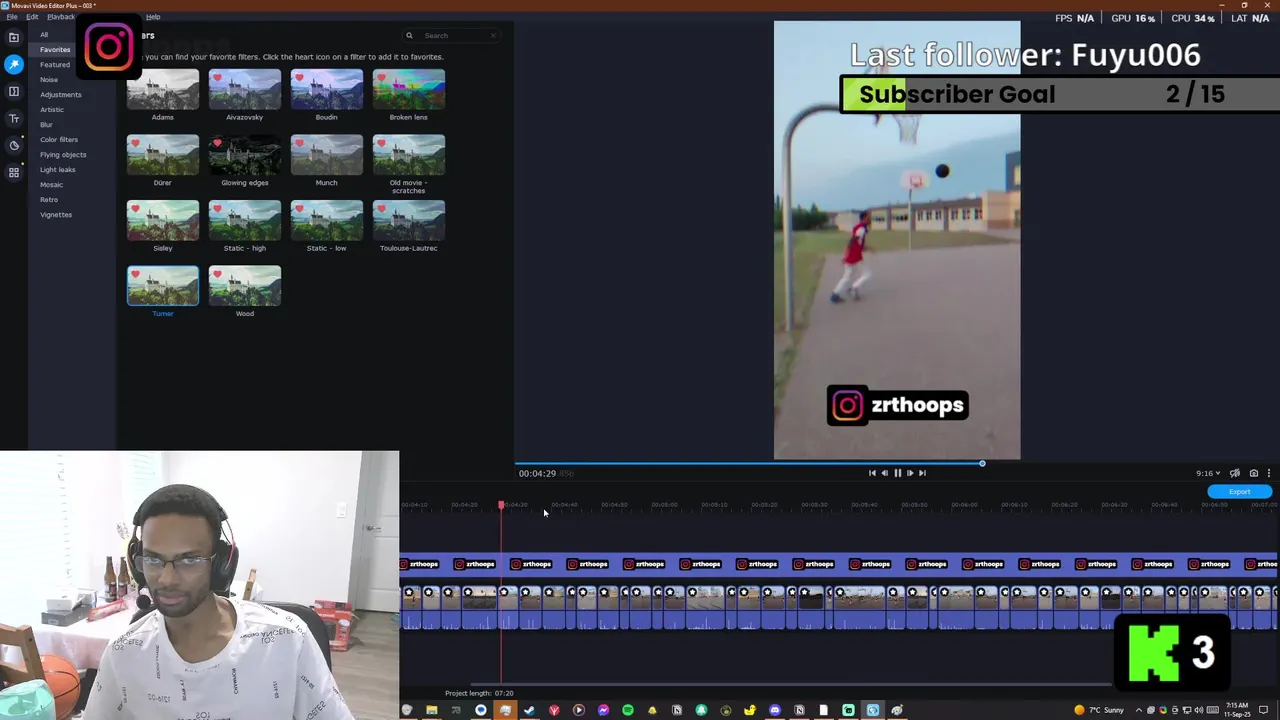Open the More tools grid icon
The height and width of the screenshot is (720, 1280).
click(14, 172)
